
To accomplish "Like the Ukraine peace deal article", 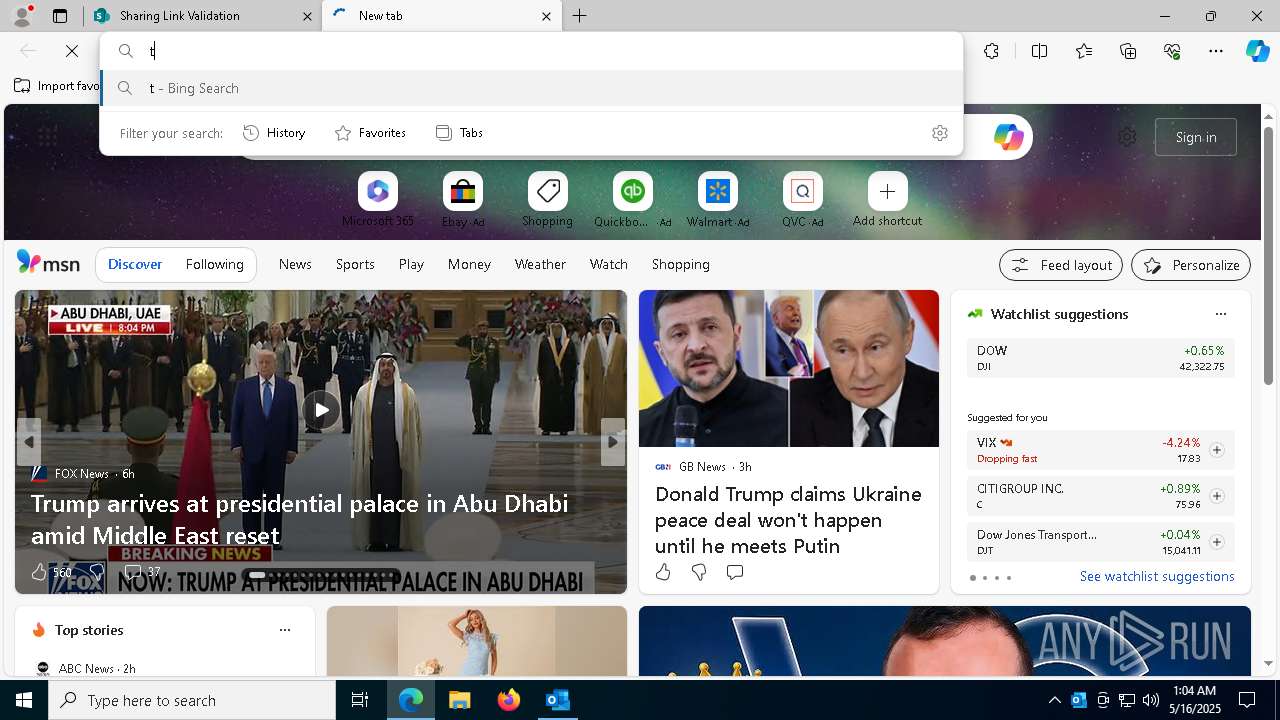I will [x=663, y=572].
